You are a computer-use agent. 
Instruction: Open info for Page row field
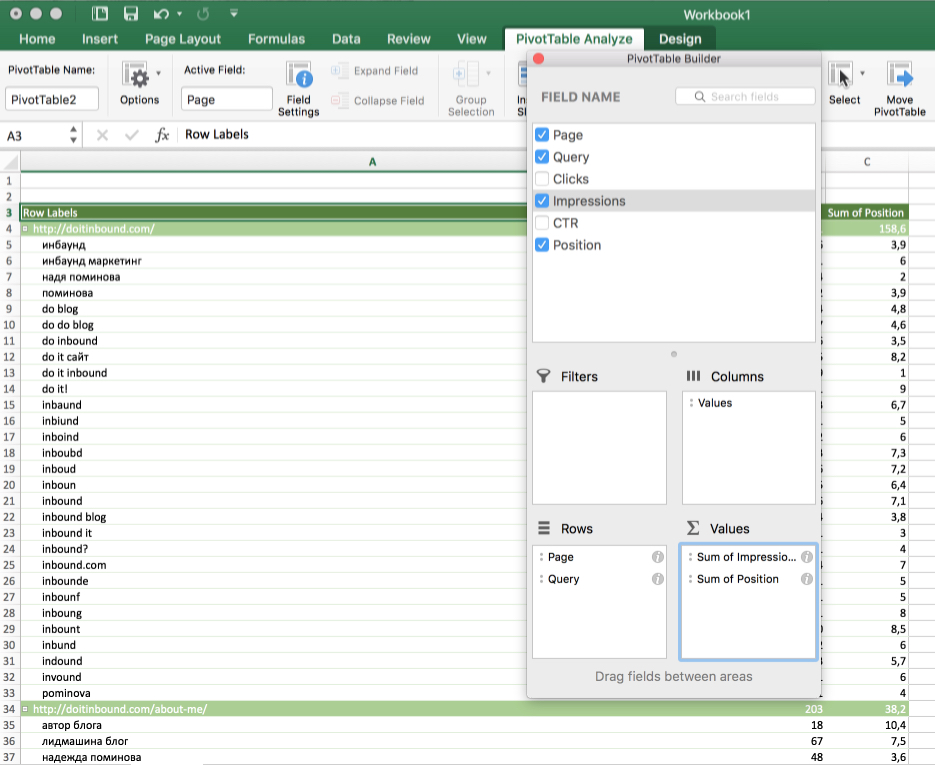point(658,557)
